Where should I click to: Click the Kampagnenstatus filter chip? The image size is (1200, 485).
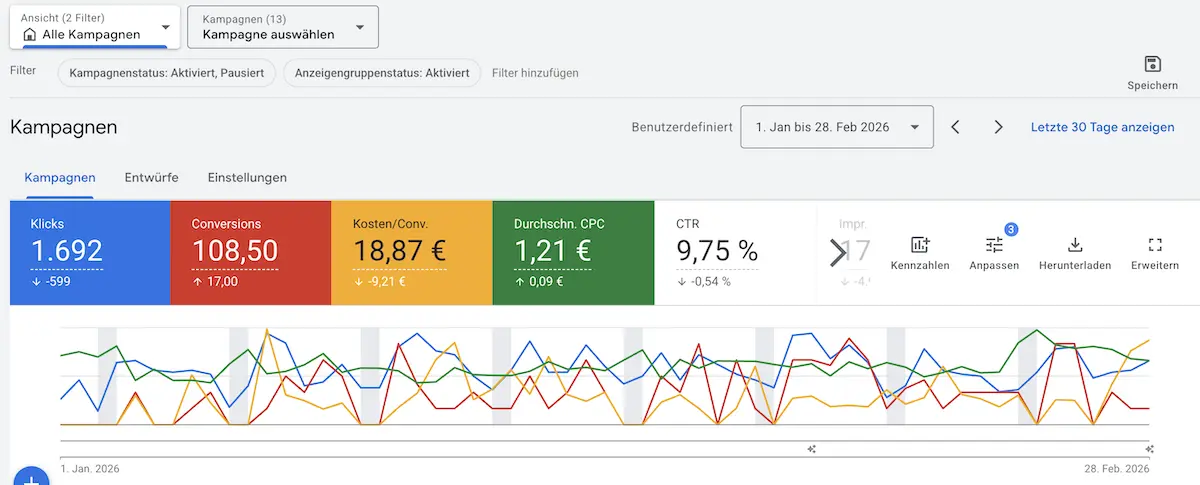[166, 73]
